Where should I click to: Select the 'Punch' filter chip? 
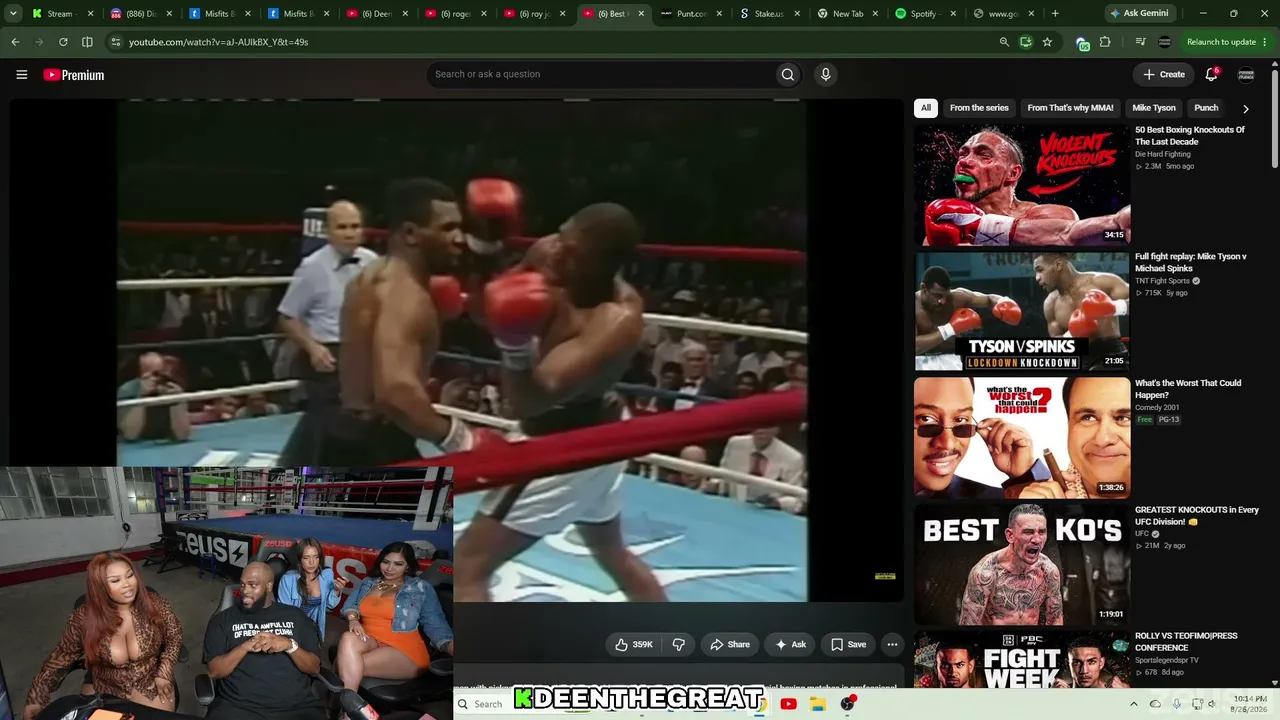(1206, 108)
